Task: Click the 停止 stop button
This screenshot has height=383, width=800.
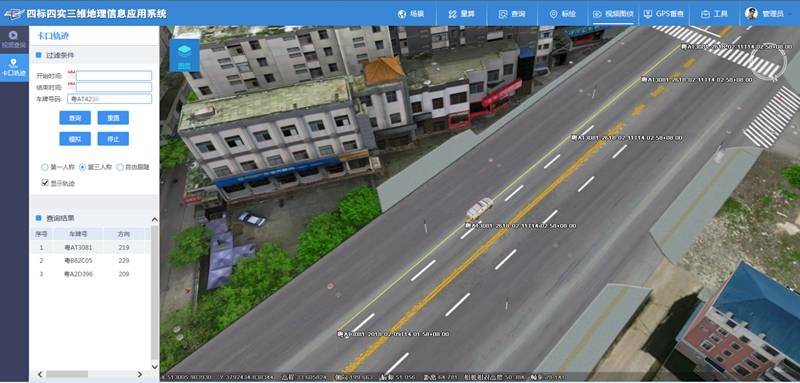Action: tap(113, 139)
